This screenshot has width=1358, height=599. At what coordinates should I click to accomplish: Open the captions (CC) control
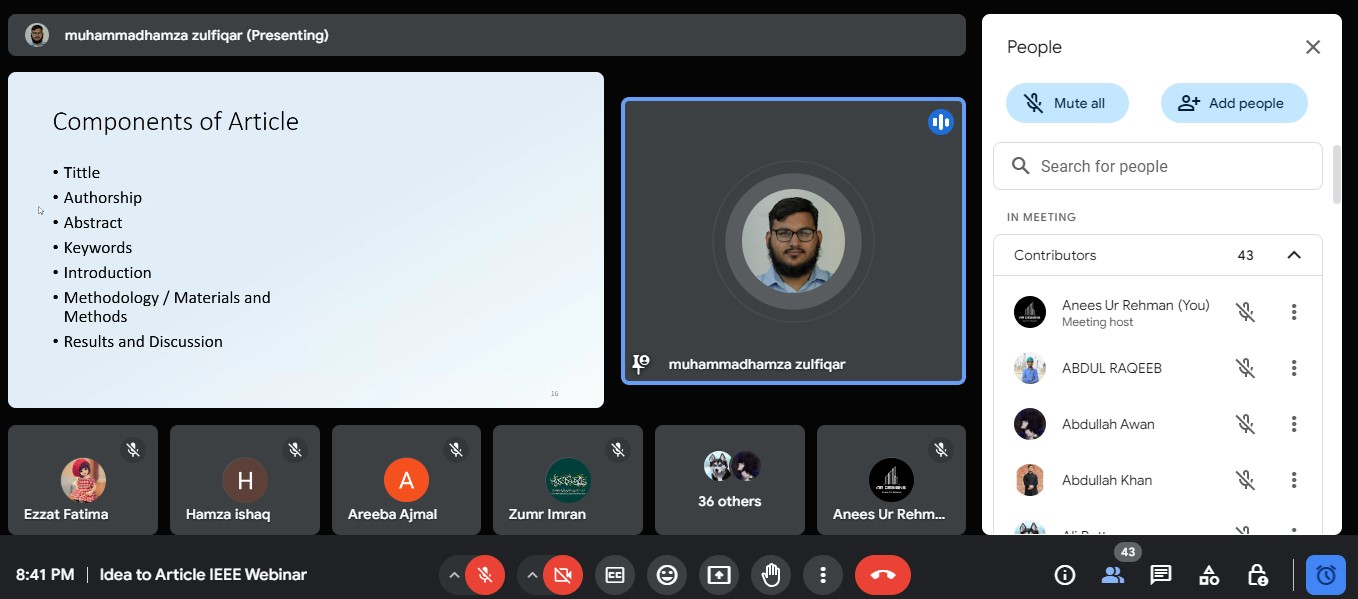[615, 575]
